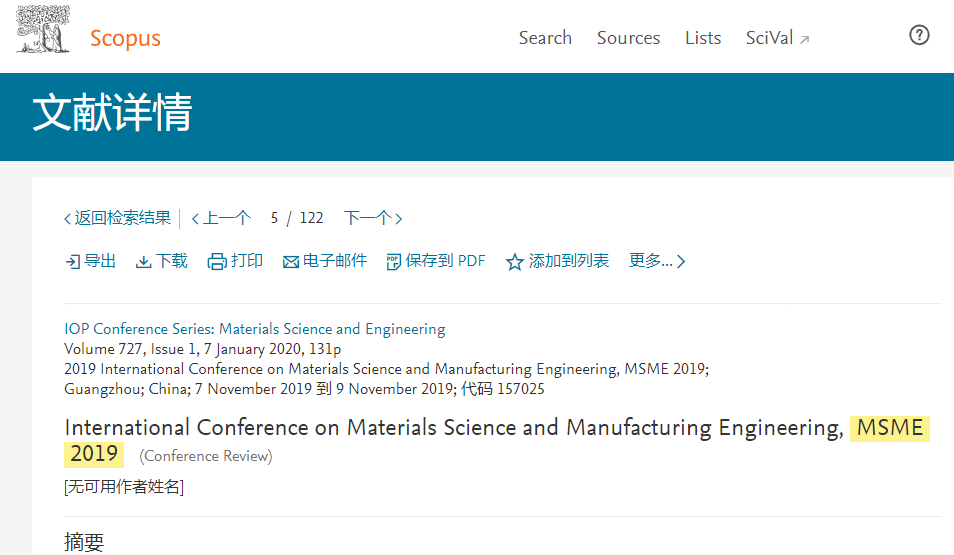Go to the next document with 下一个
The image size is (954, 555).
coord(373,218)
